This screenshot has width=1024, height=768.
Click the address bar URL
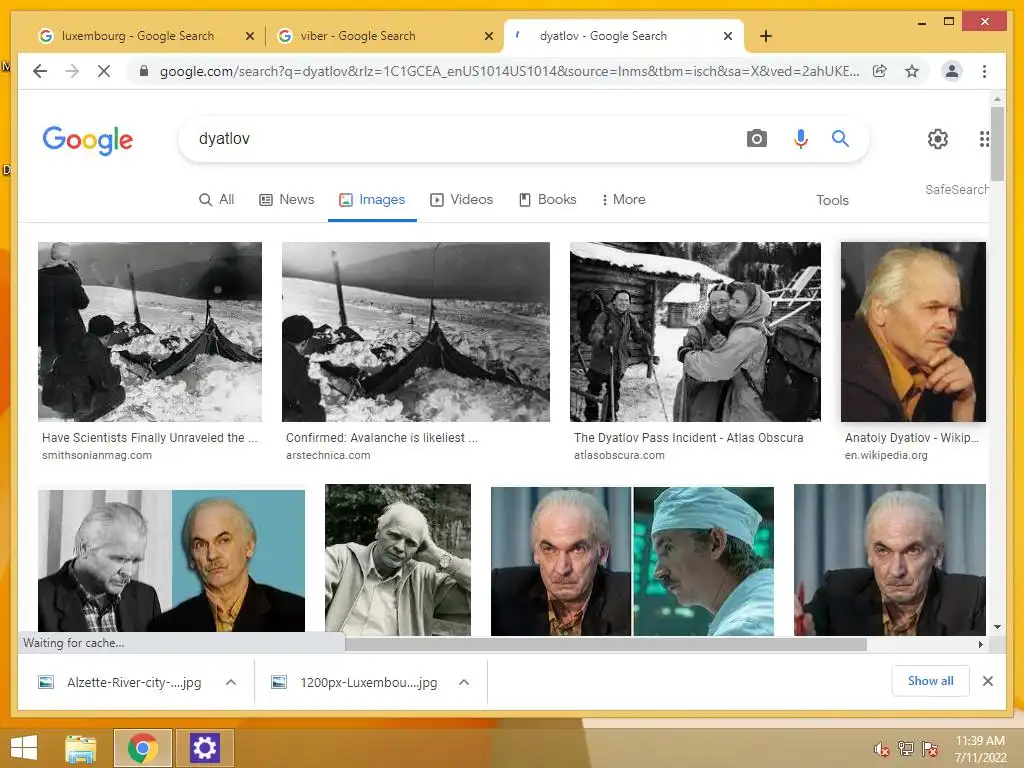pyautogui.click(x=509, y=71)
